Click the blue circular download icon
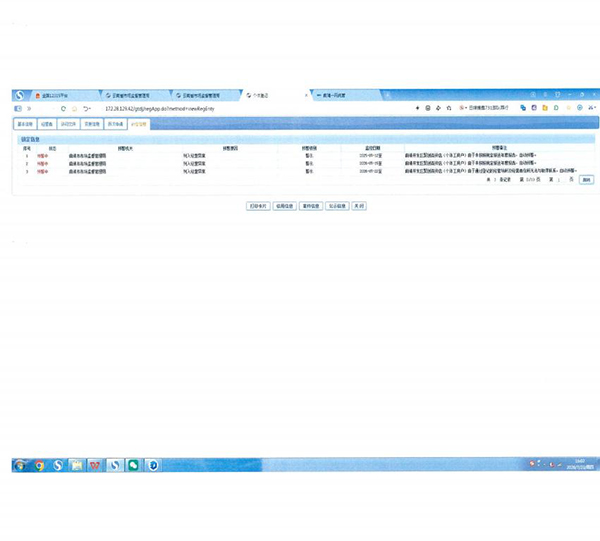Viewport: 600px width, 541px height. [x=580, y=108]
